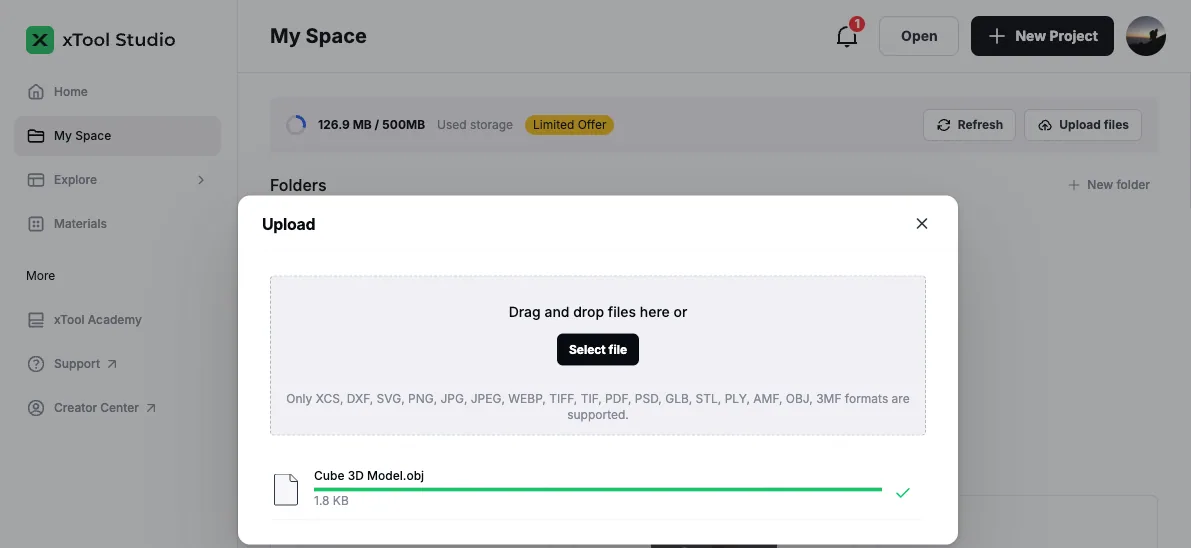This screenshot has height=548, width=1191.
Task: Open the user profile avatar
Action: click(x=1145, y=36)
